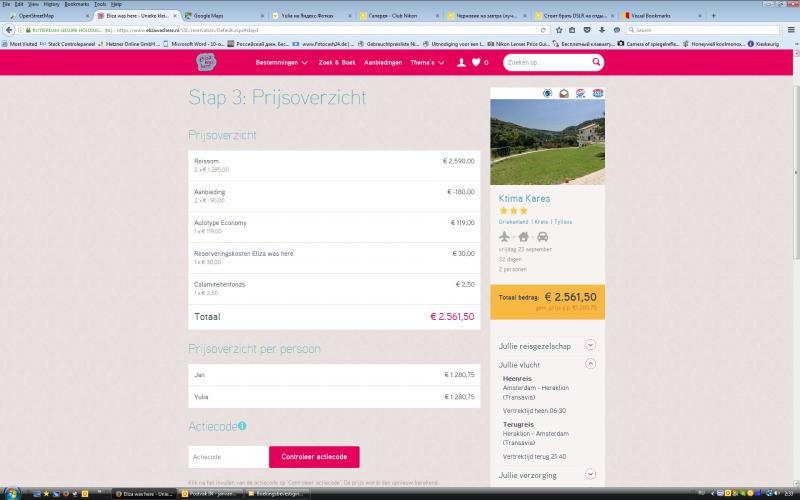Open the downloads arrow in browser toolbar
The height and width of the screenshot is (500, 800).
(602, 30)
